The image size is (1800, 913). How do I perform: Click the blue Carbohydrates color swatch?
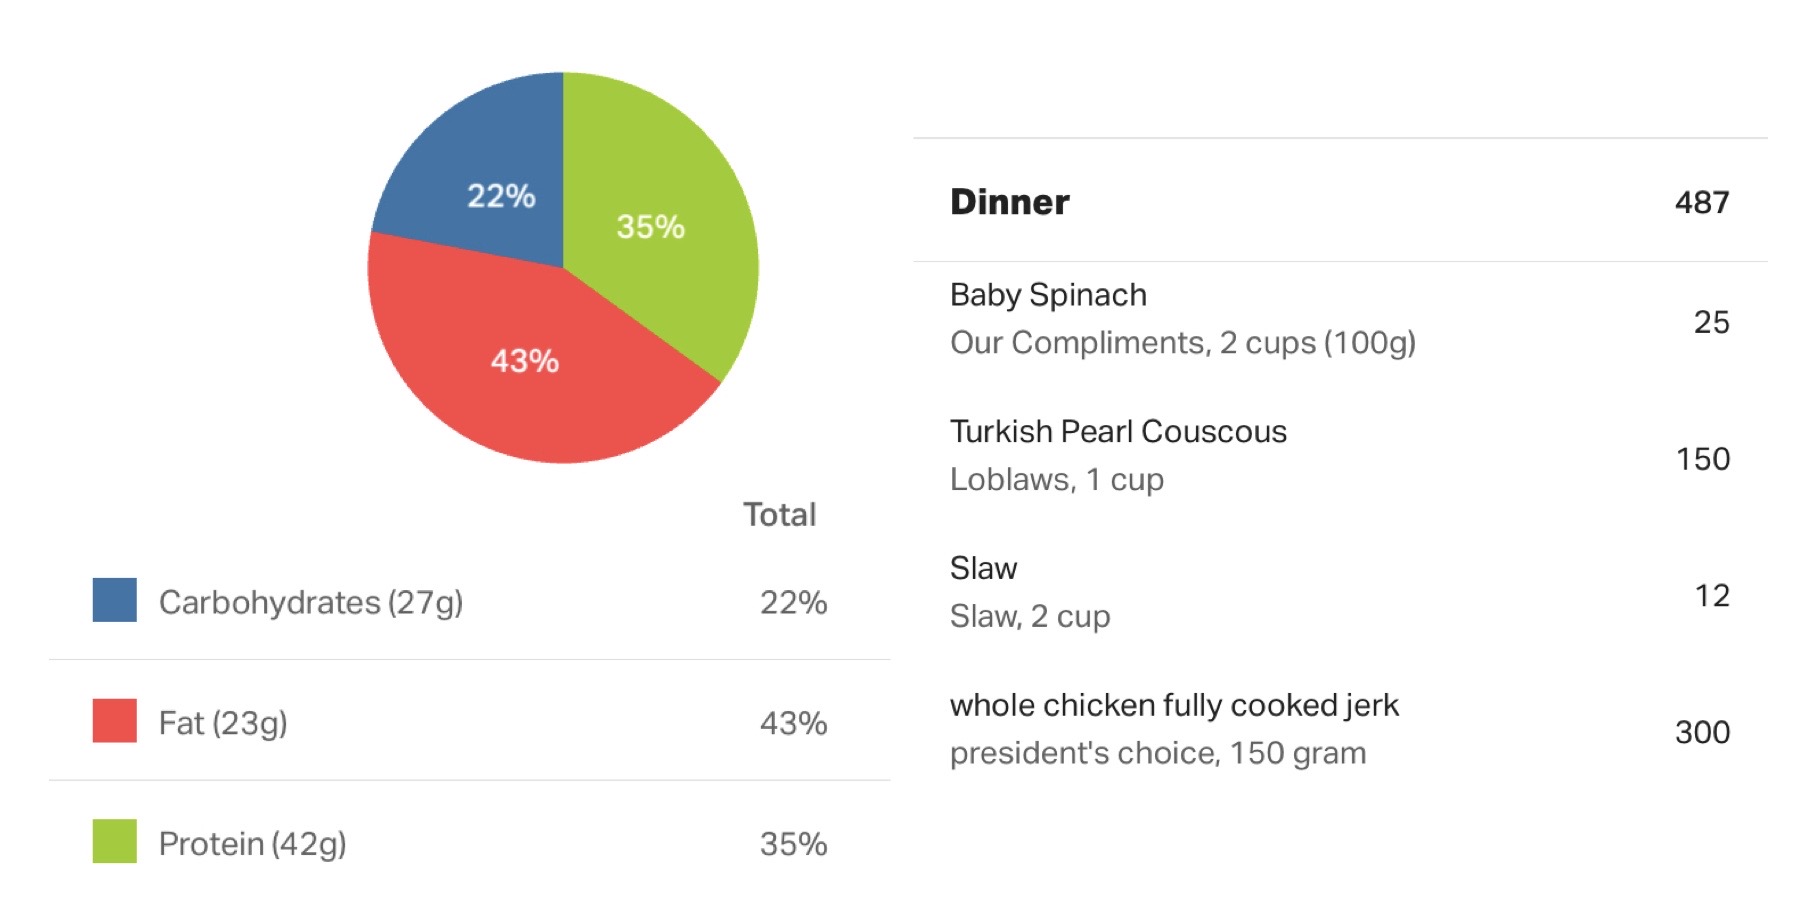click(114, 600)
